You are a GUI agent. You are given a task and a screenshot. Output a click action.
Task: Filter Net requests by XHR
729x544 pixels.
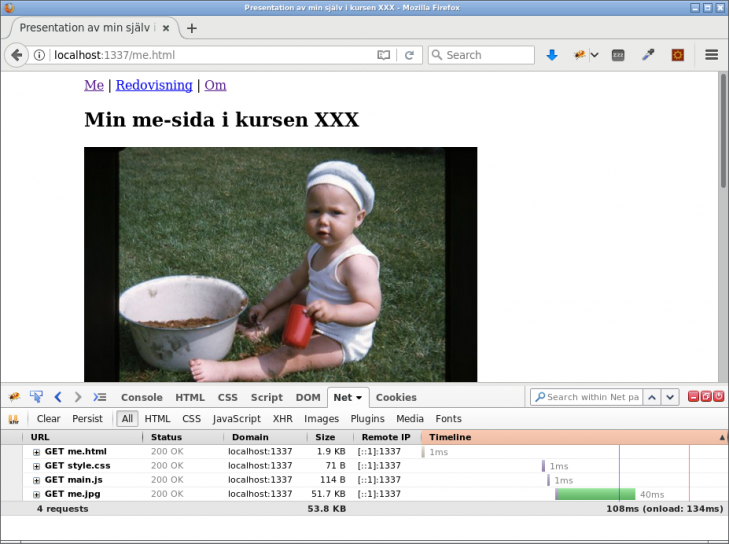coord(283,419)
